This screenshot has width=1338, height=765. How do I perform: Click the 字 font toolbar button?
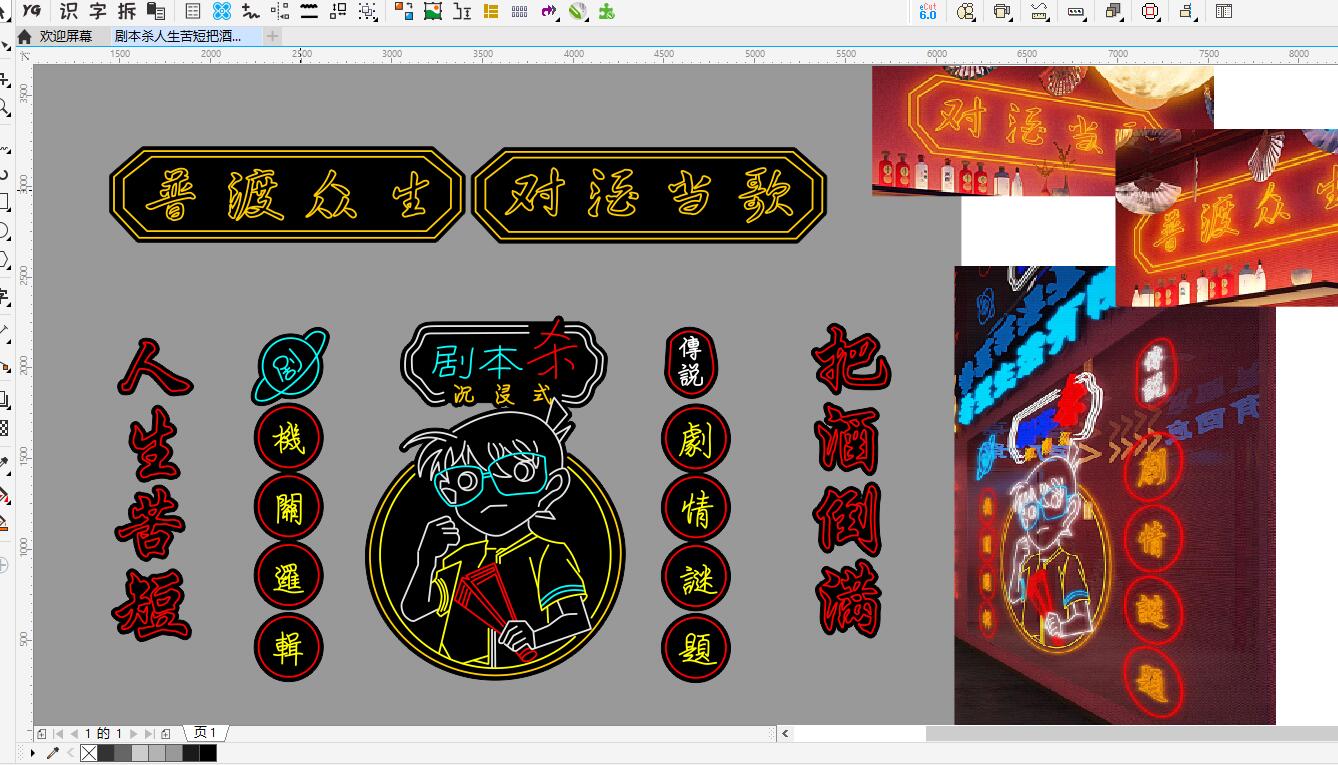97,11
